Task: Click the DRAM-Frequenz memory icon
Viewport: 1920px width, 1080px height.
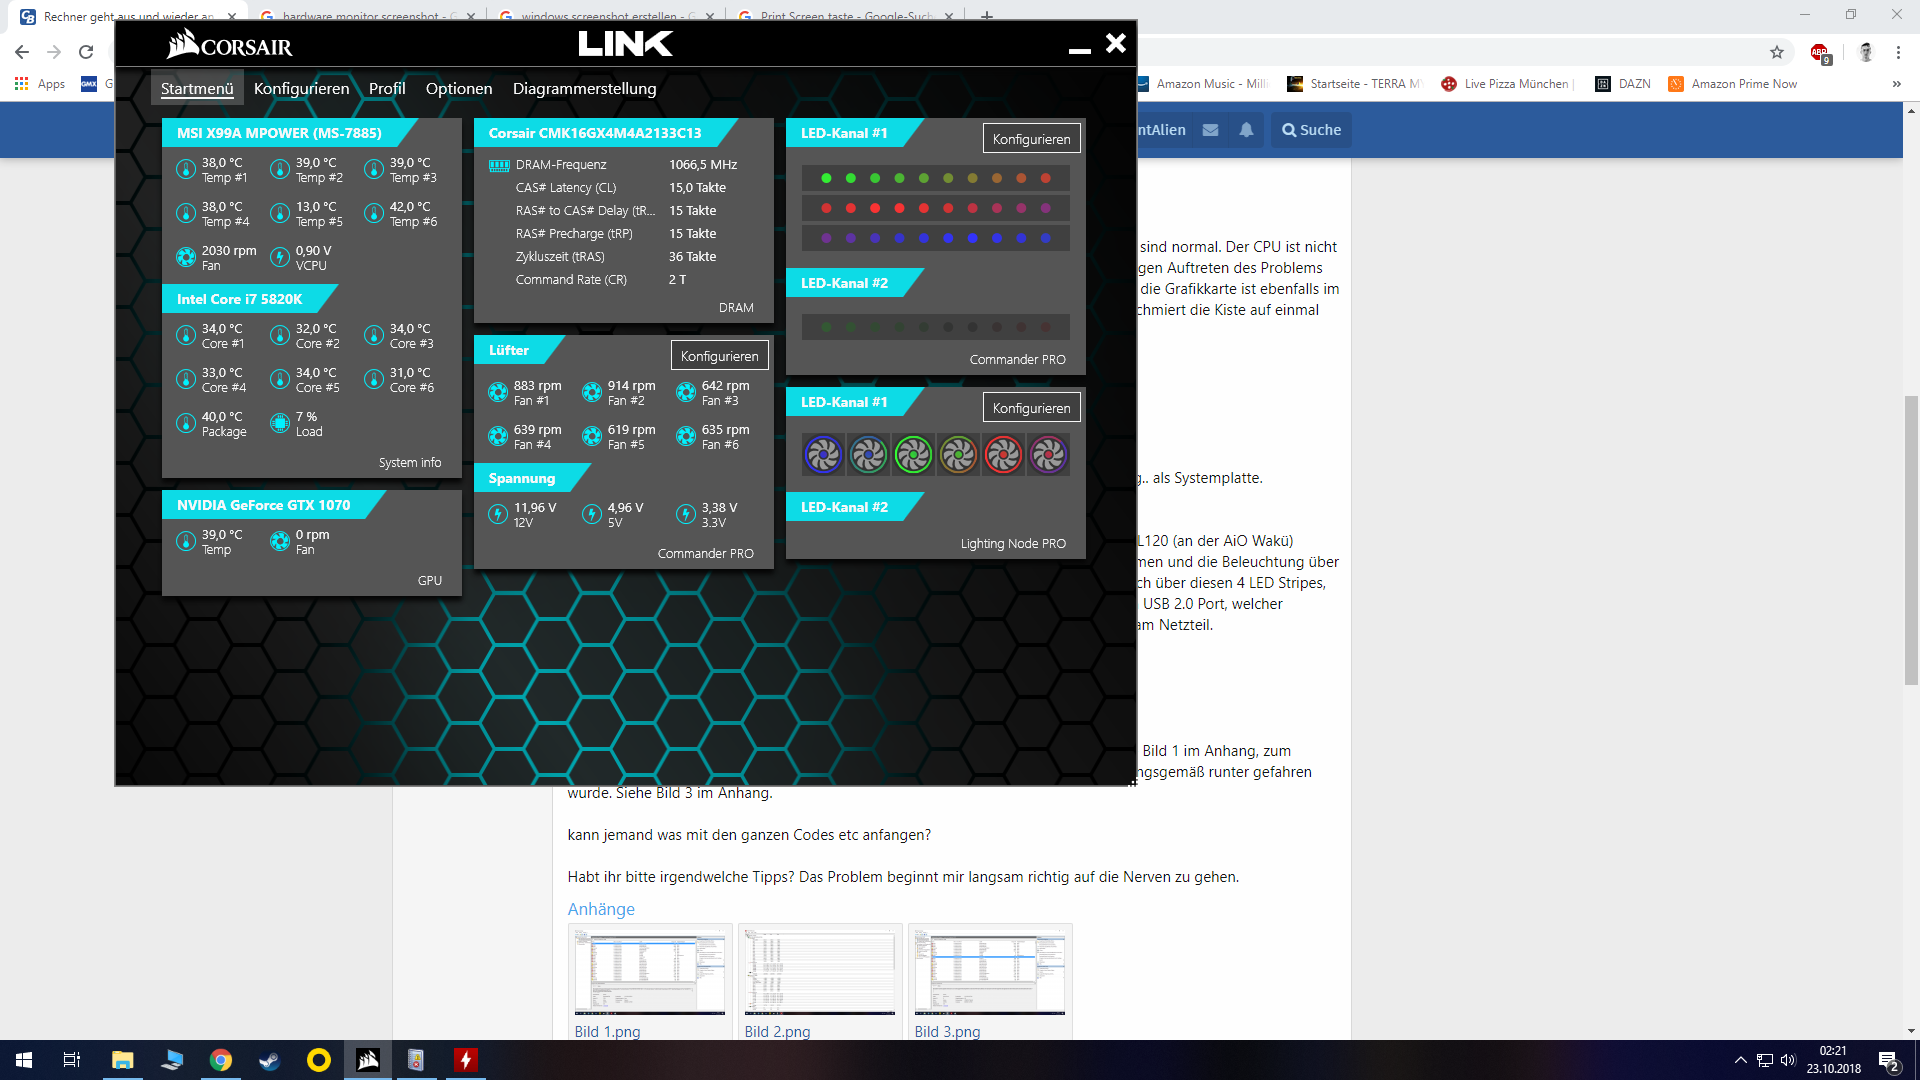Action: (x=499, y=165)
